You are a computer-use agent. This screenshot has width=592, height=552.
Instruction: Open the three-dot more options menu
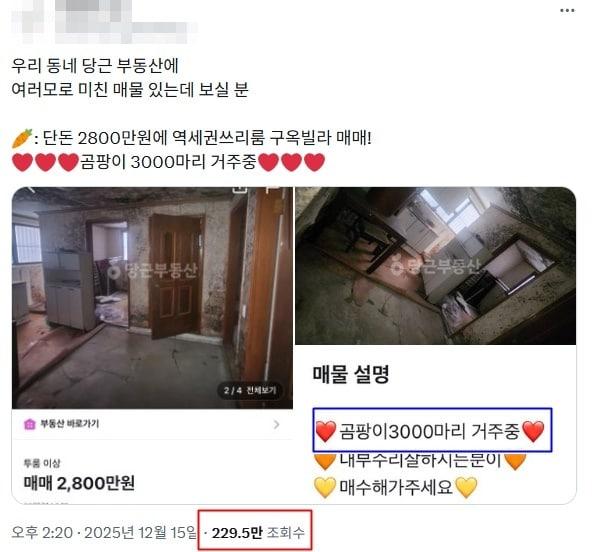[x=567, y=11]
